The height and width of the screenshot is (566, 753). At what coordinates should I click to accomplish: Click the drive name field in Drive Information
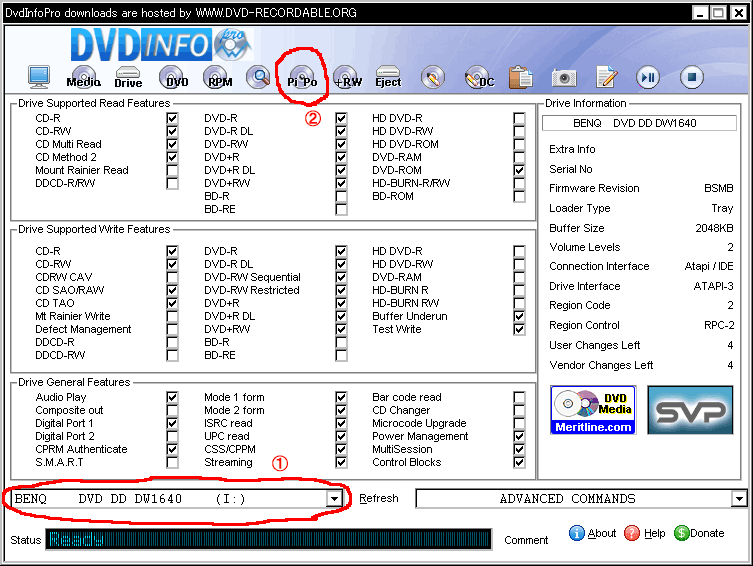pos(639,123)
